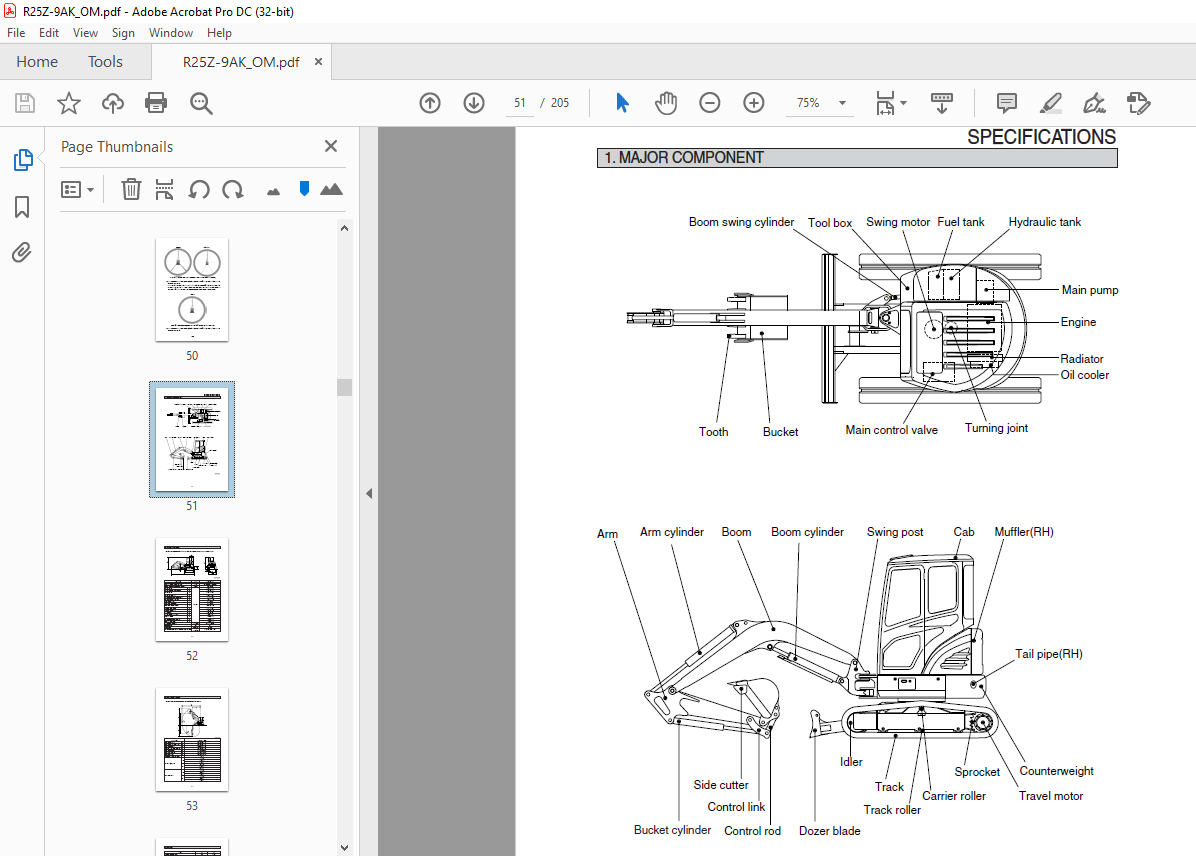Open the Sign menu
Screen dimensions: 1196x856
[123, 33]
